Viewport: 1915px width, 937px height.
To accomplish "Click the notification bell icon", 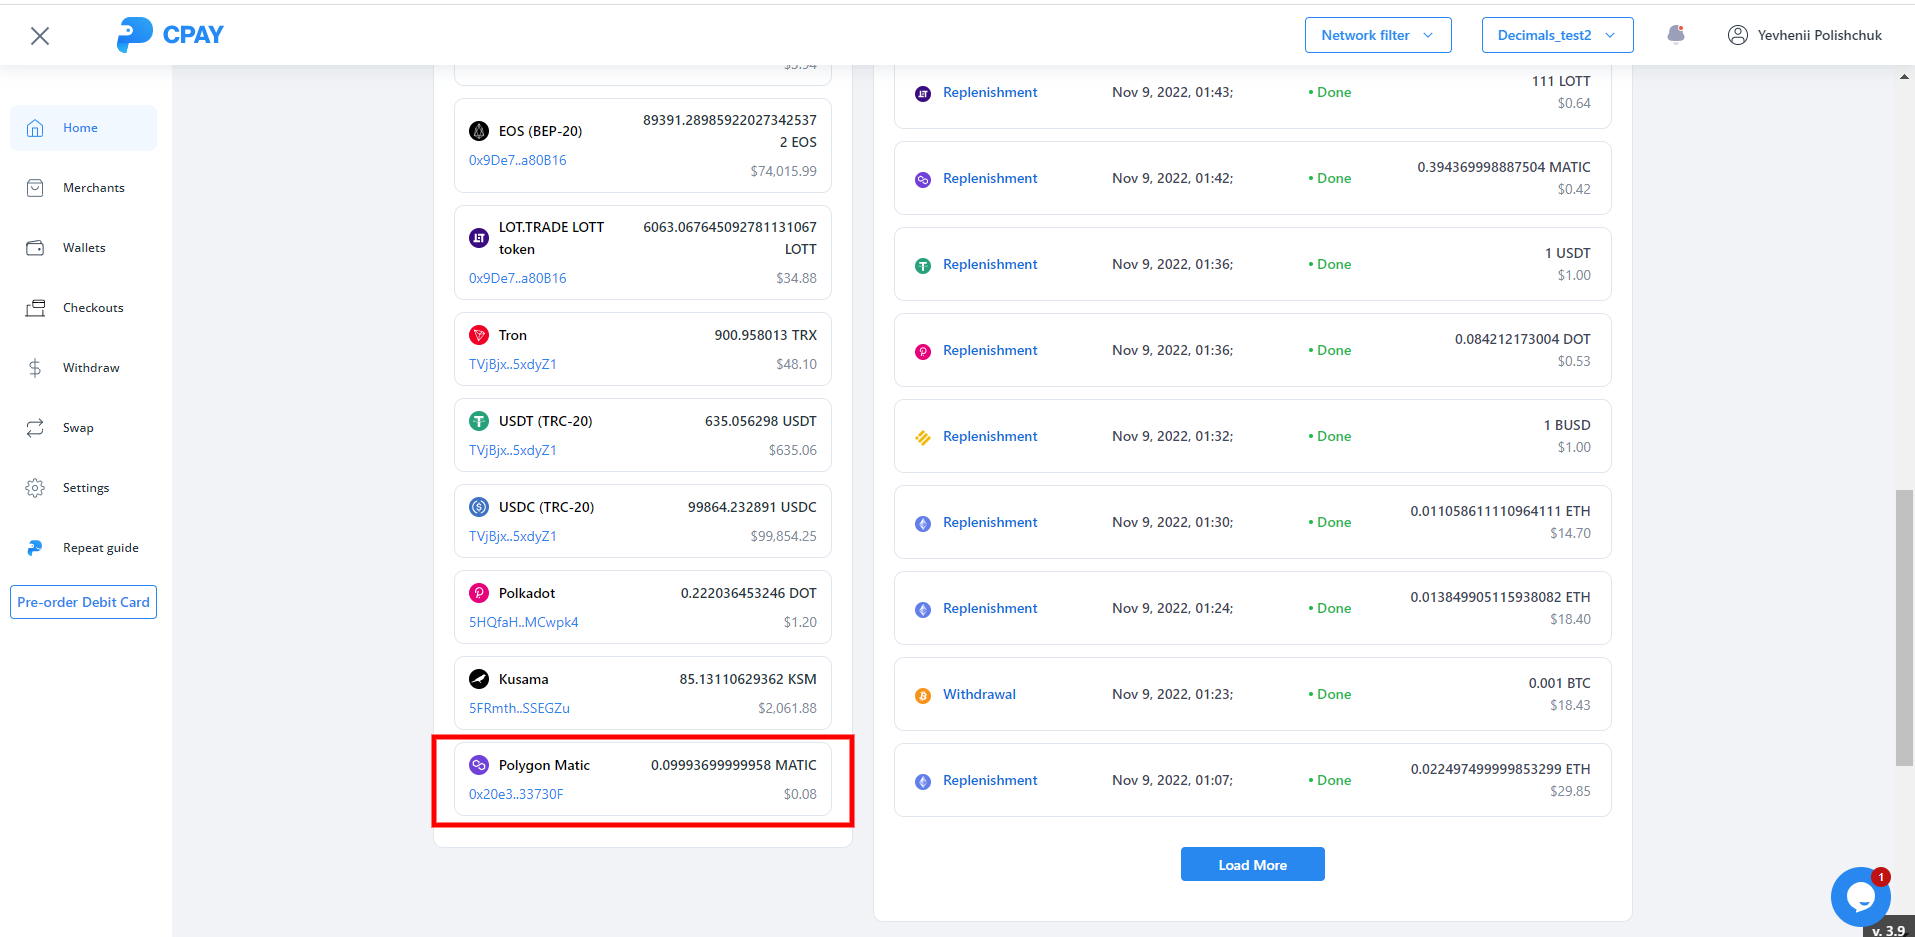I will tap(1676, 35).
